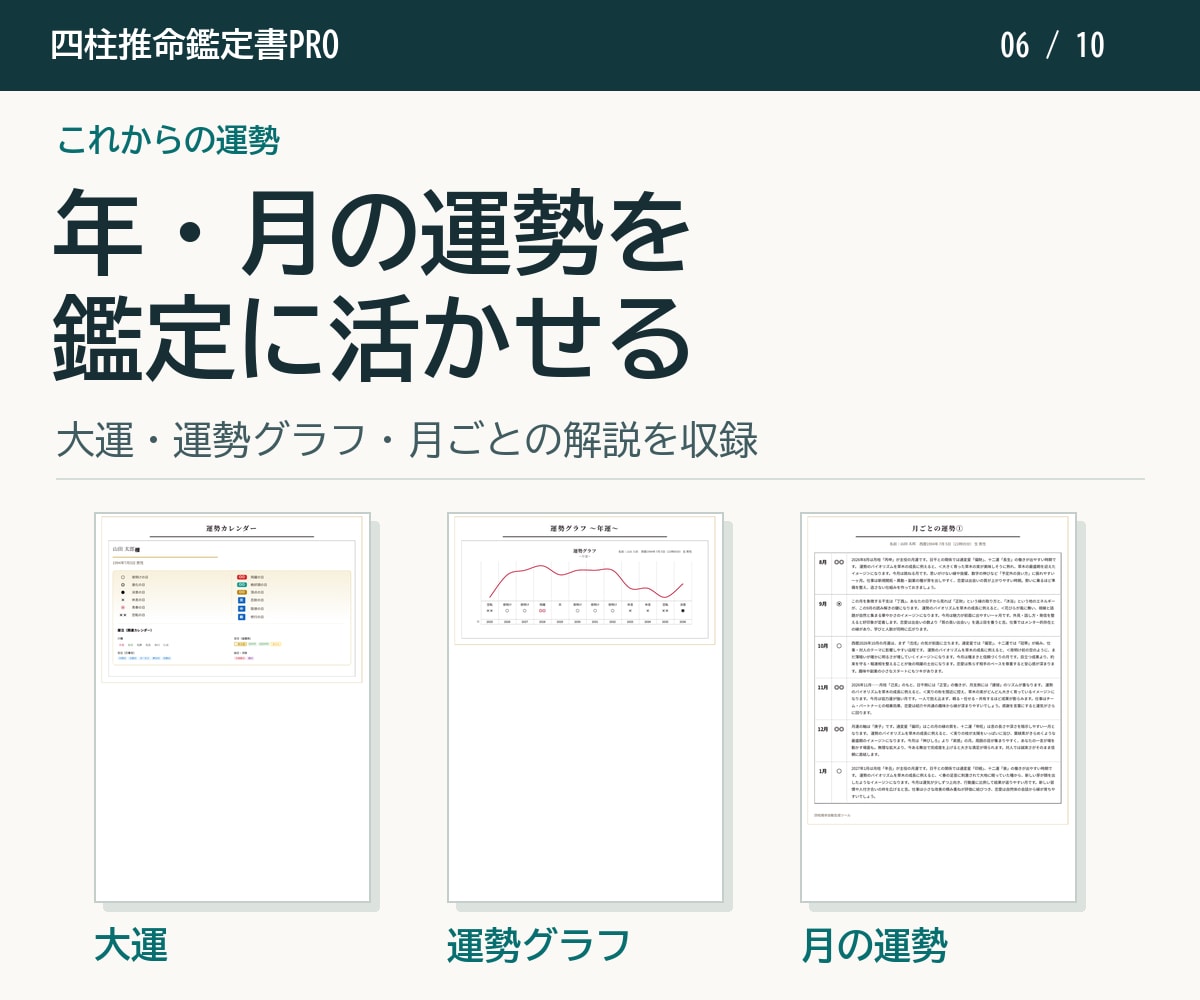The image size is (1200, 1000).
Task: Click the single circle symbol beside 1月
Action: pos(839,771)
